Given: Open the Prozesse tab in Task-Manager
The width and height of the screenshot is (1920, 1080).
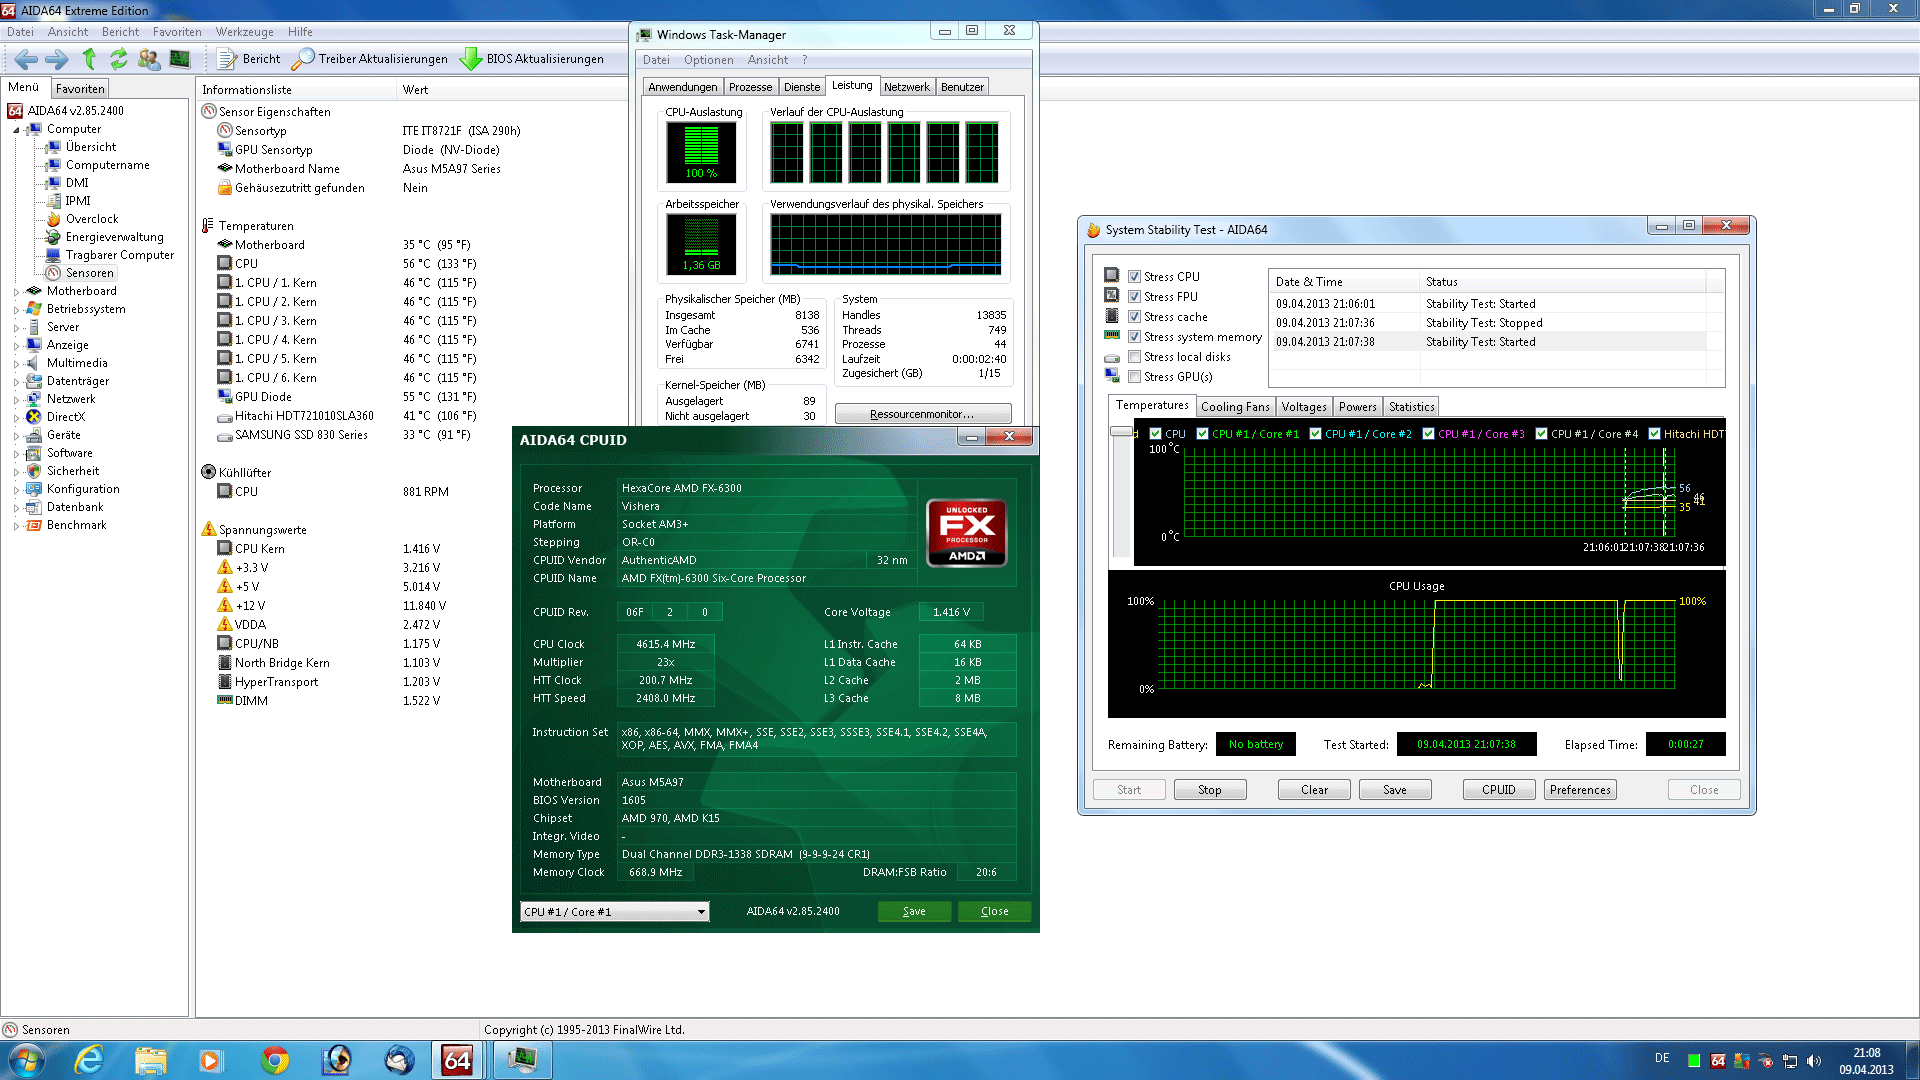Looking at the screenshot, I should point(750,87).
